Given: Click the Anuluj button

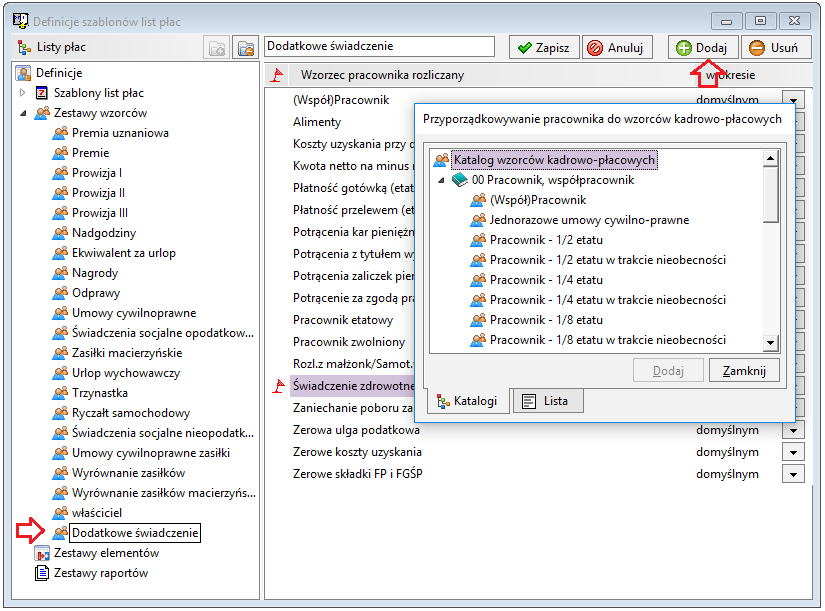Looking at the screenshot, I should (x=618, y=48).
